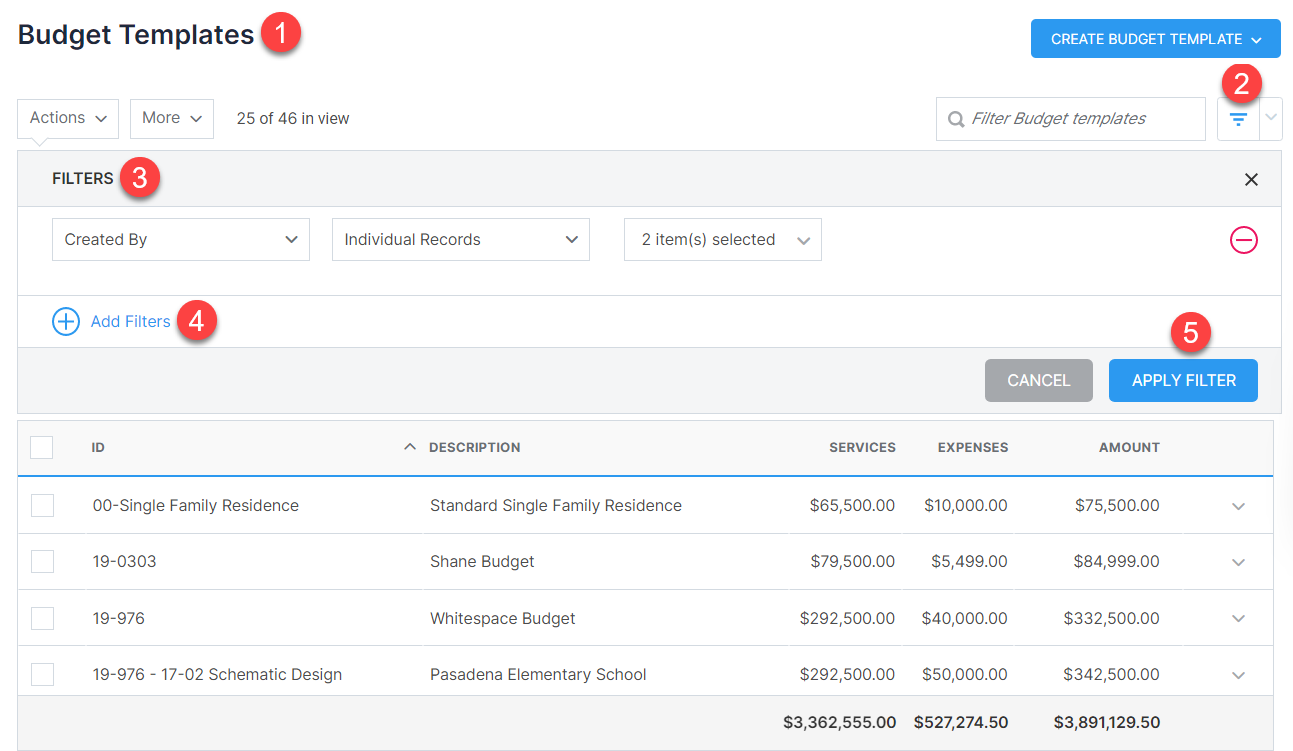
Task: Open the Individual Records dropdown
Action: 460,239
